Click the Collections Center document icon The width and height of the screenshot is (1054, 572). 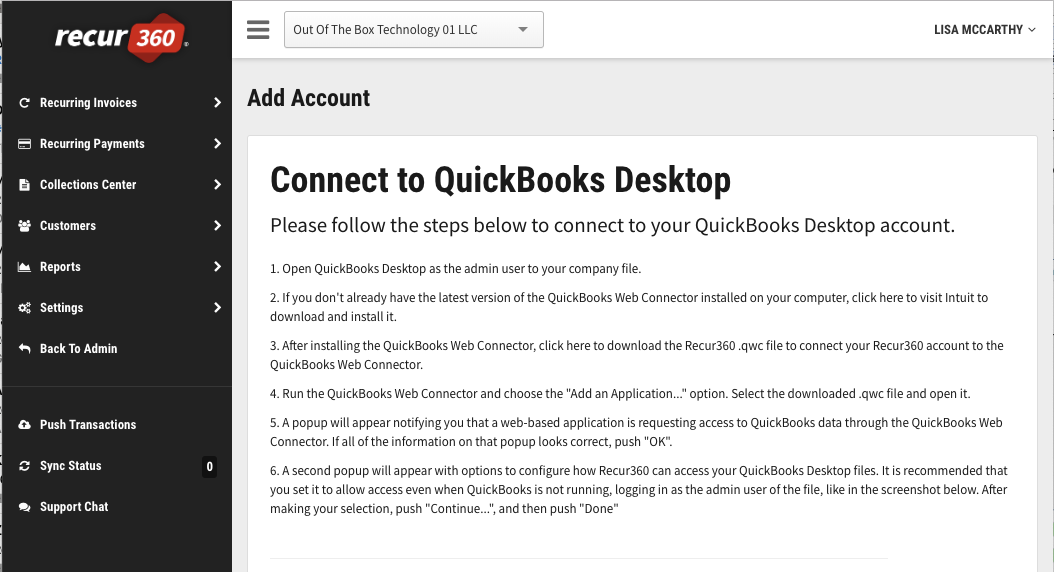point(24,185)
